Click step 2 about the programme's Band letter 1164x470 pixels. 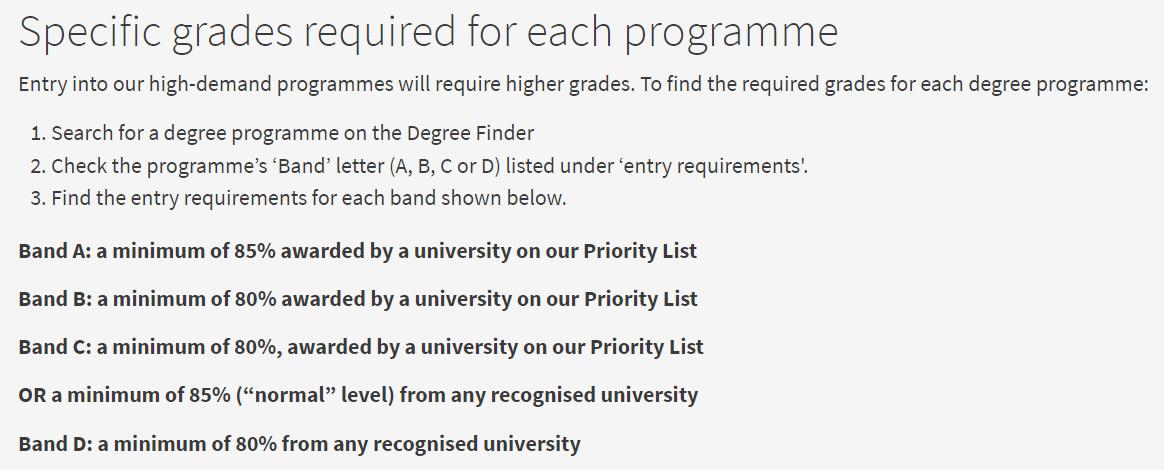coord(419,166)
